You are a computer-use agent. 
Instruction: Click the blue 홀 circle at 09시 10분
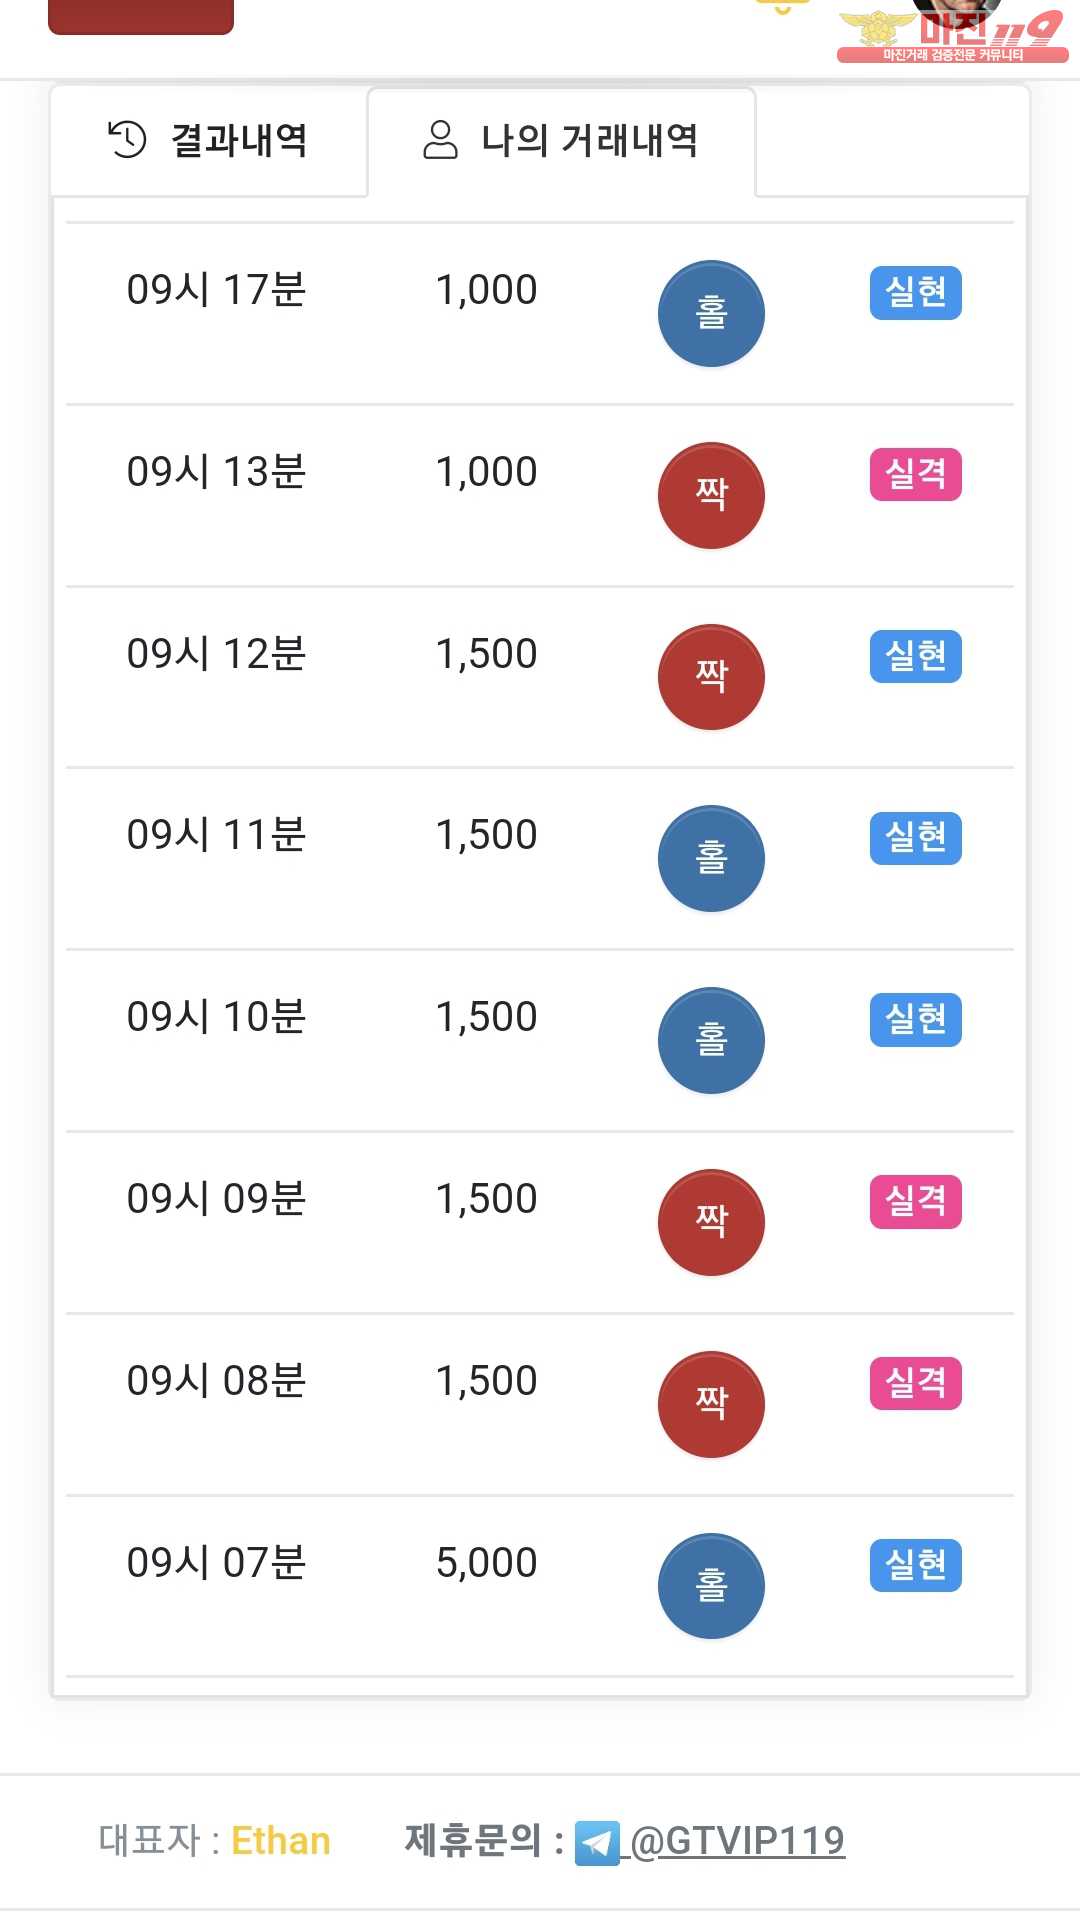click(x=711, y=1041)
